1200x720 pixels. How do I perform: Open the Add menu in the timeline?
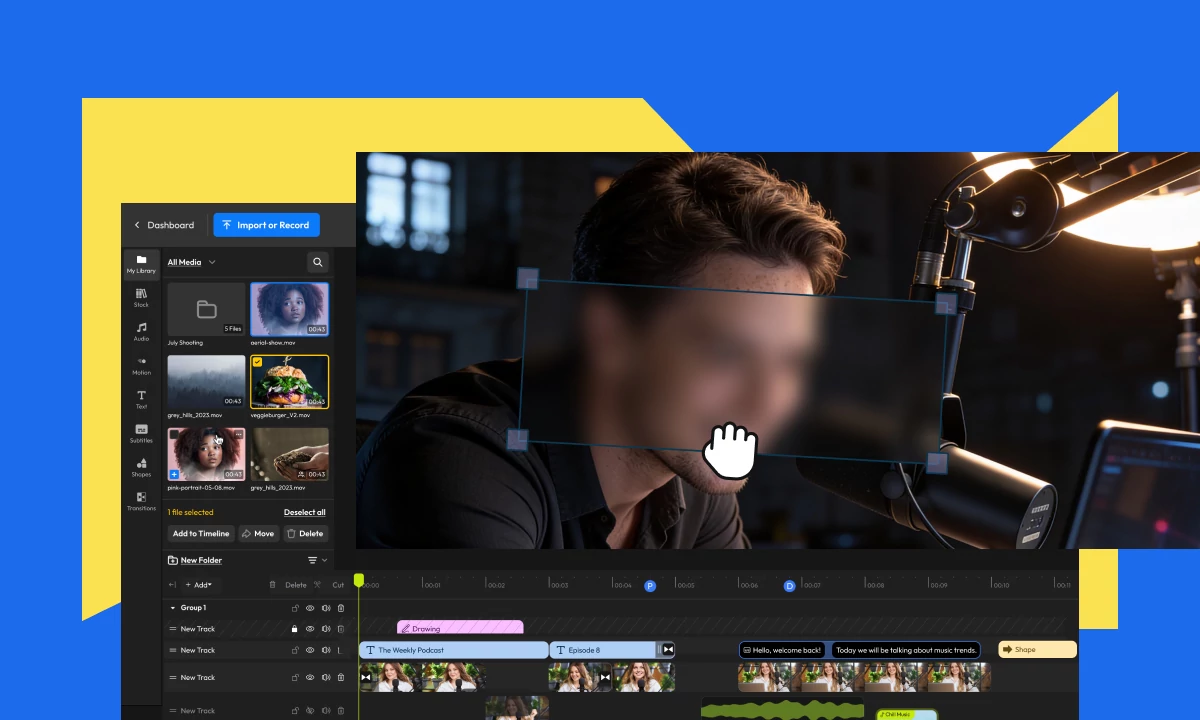click(198, 584)
